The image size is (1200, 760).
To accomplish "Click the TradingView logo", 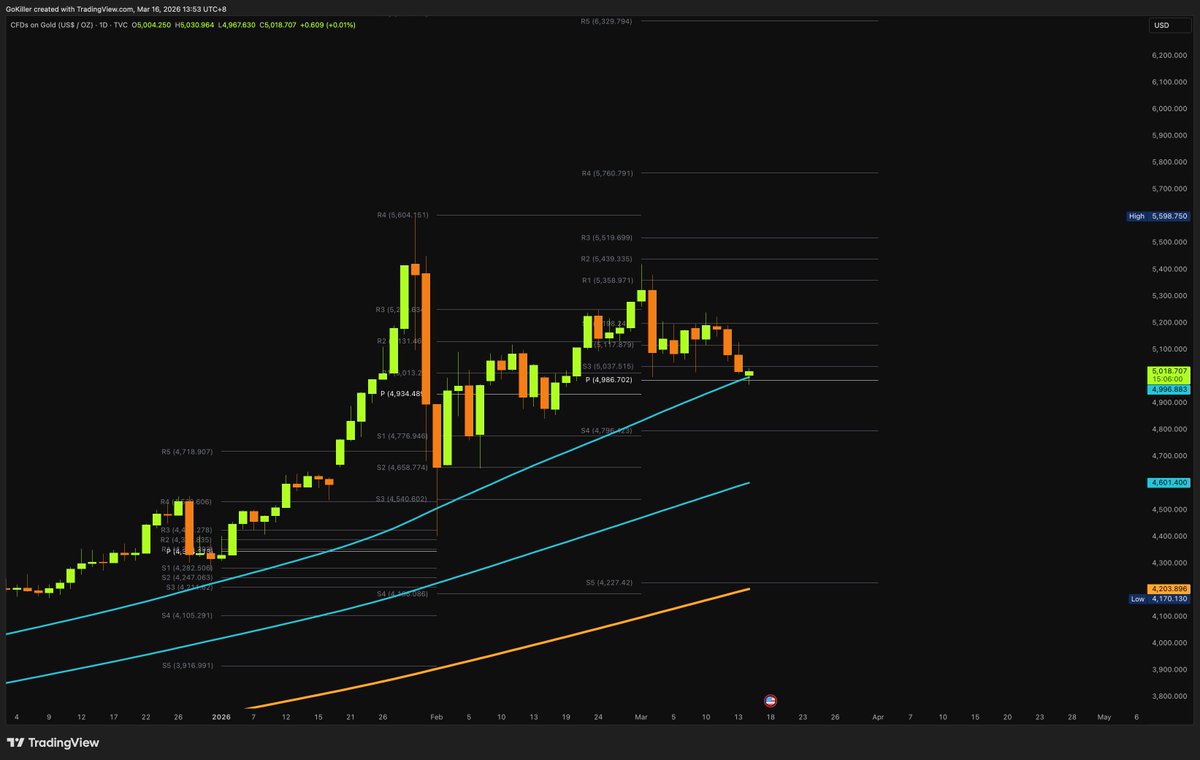I will click(x=53, y=743).
